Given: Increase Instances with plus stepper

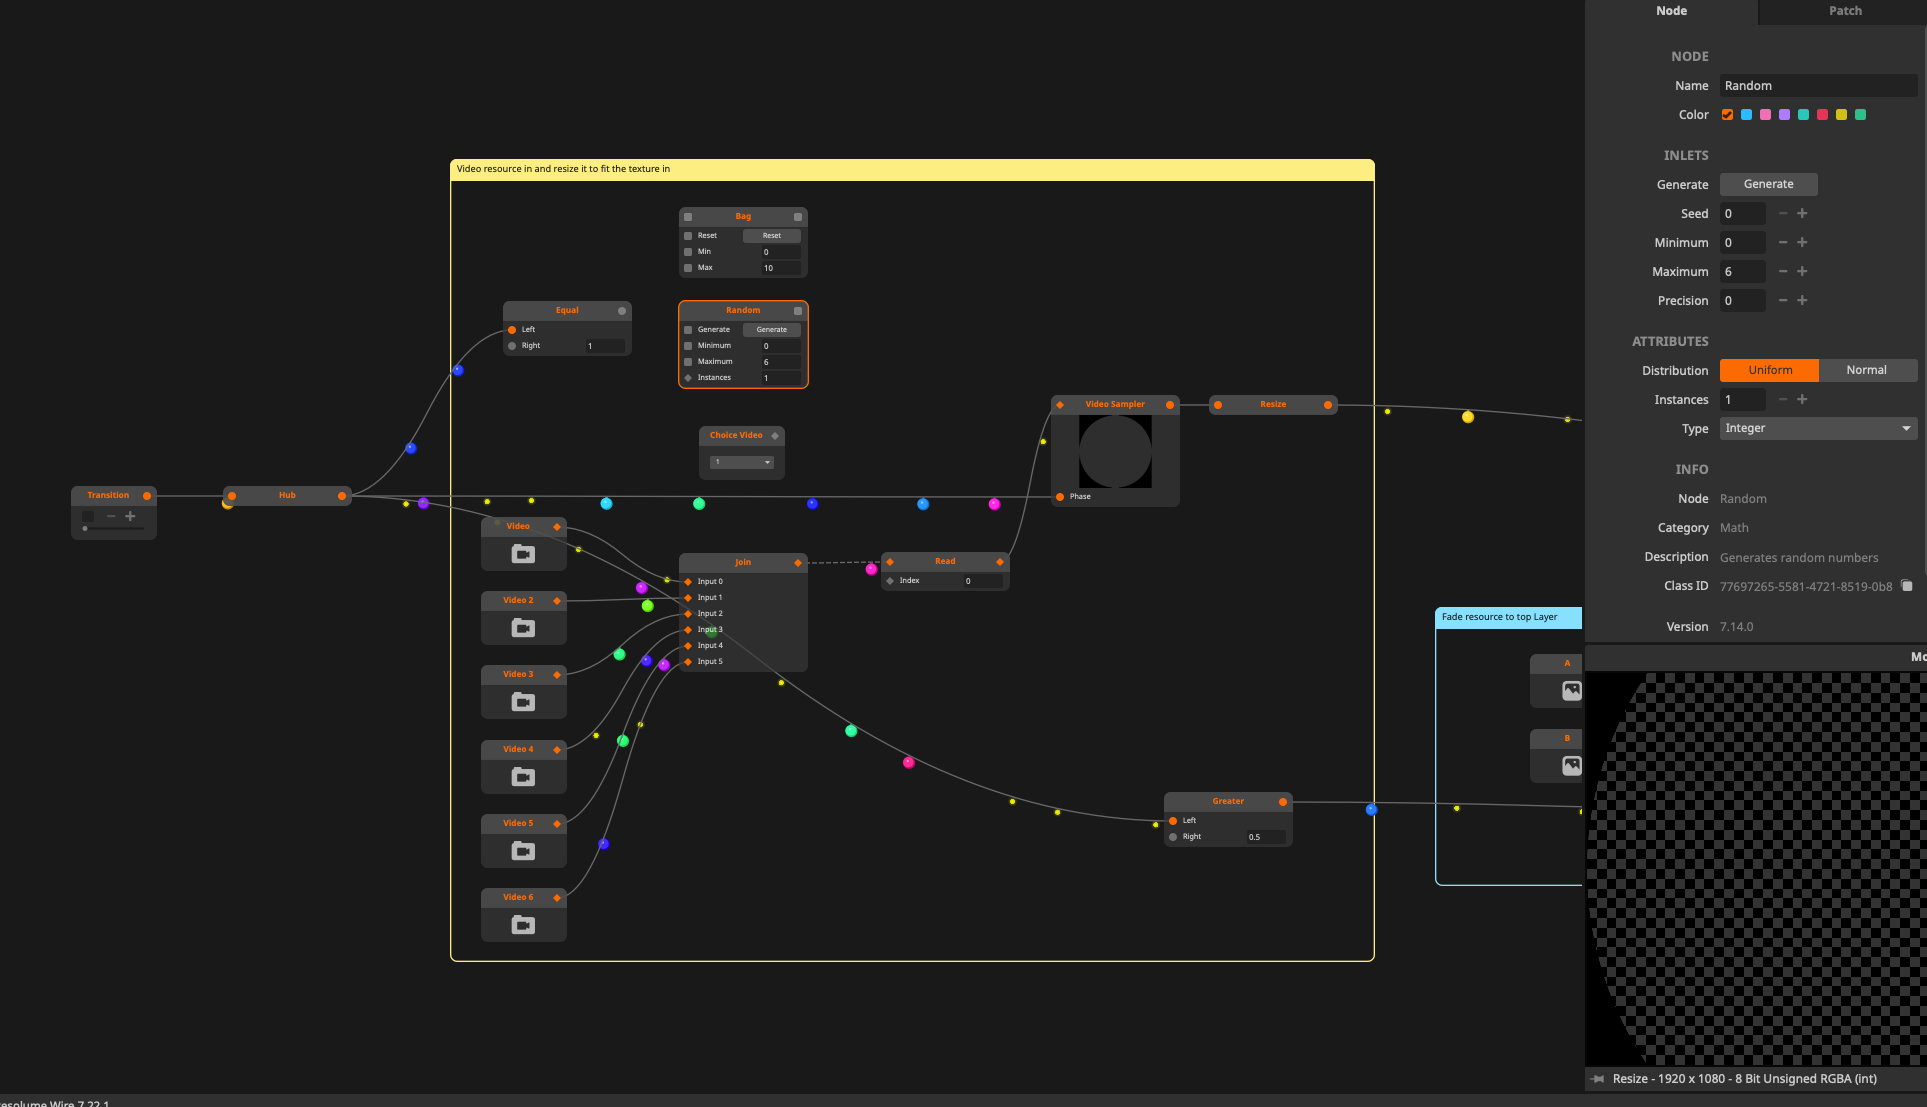Looking at the screenshot, I should [1802, 399].
